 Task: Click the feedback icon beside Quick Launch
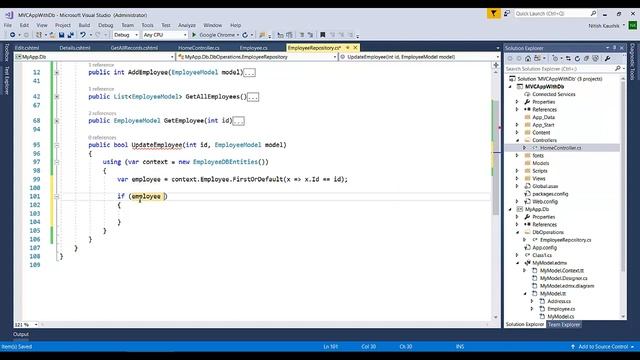pyautogui.click(x=507, y=14)
